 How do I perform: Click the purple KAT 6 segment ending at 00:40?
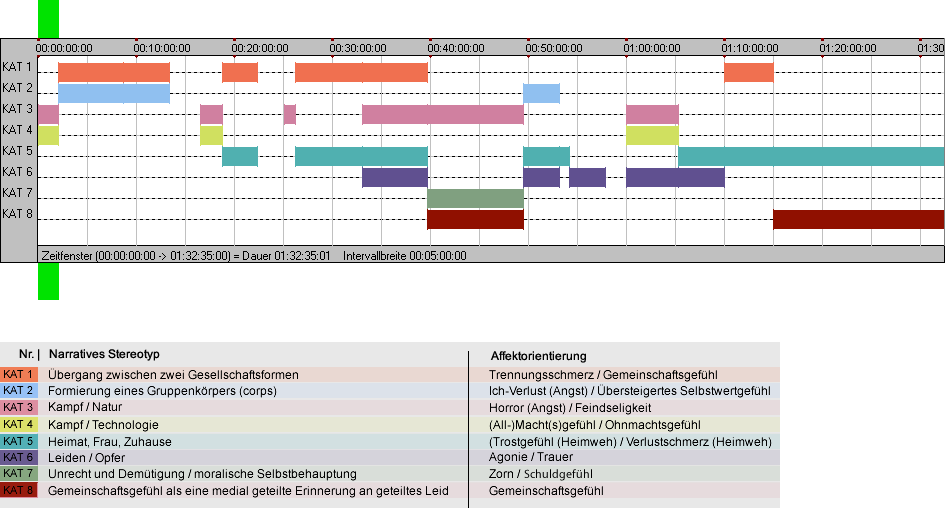point(395,177)
